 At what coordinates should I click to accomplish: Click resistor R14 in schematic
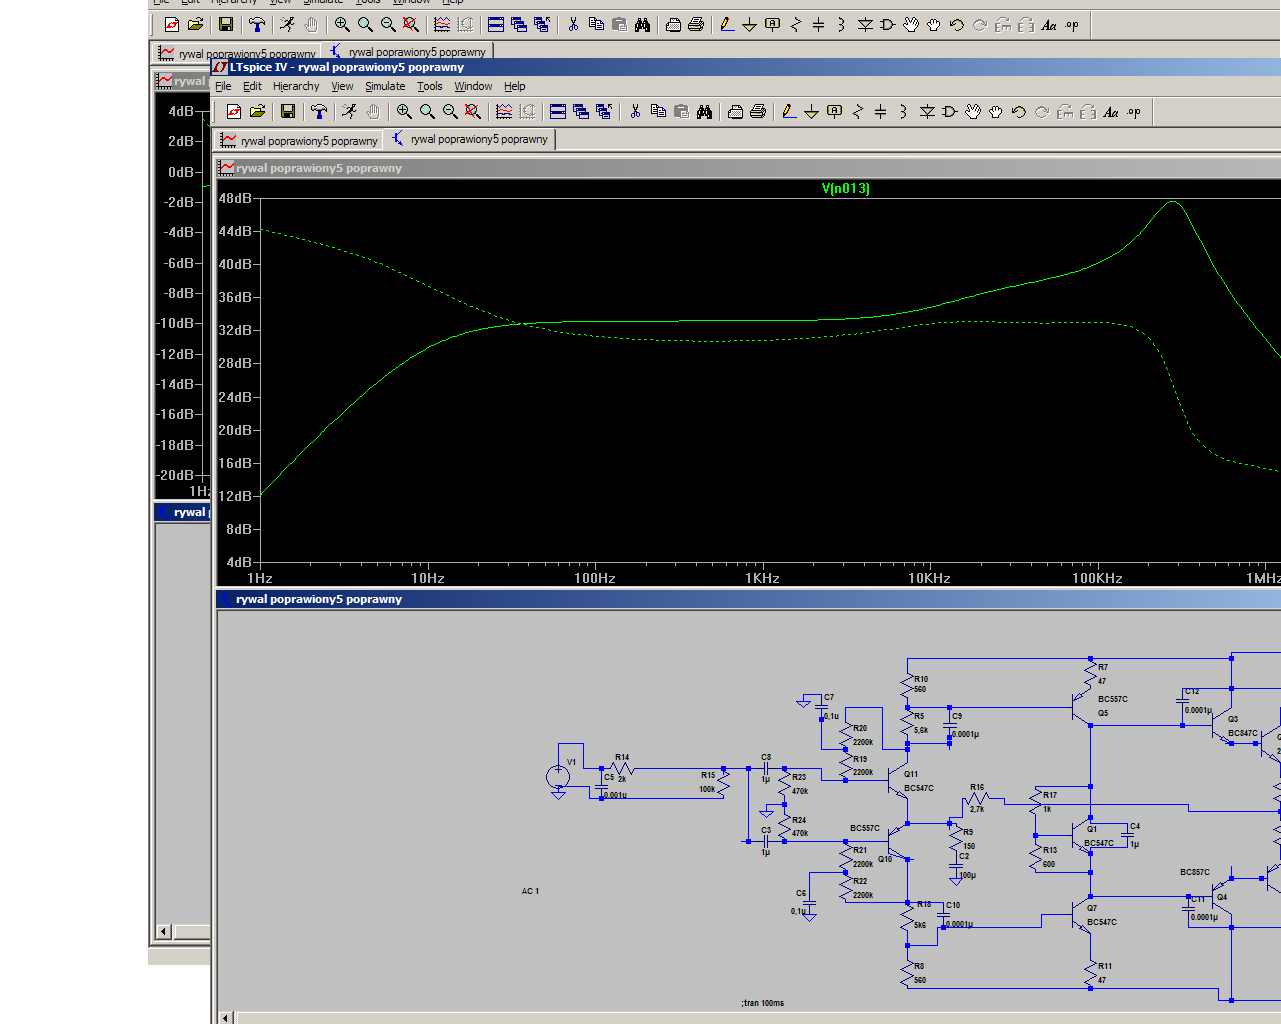click(x=621, y=768)
